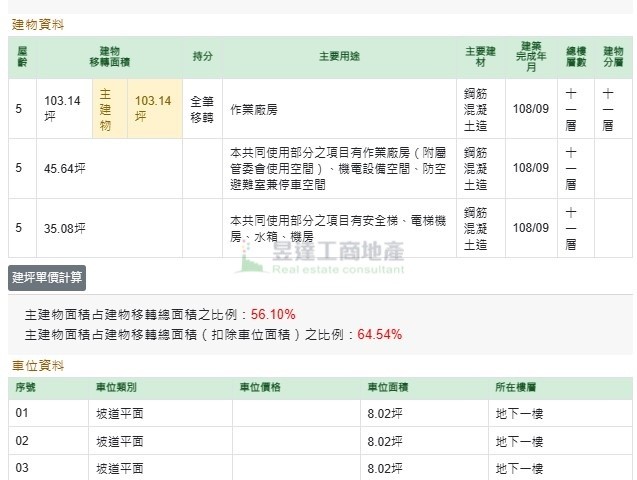
Task: Click the 35.08坪 area cell
Action: pyautogui.click(x=64, y=228)
